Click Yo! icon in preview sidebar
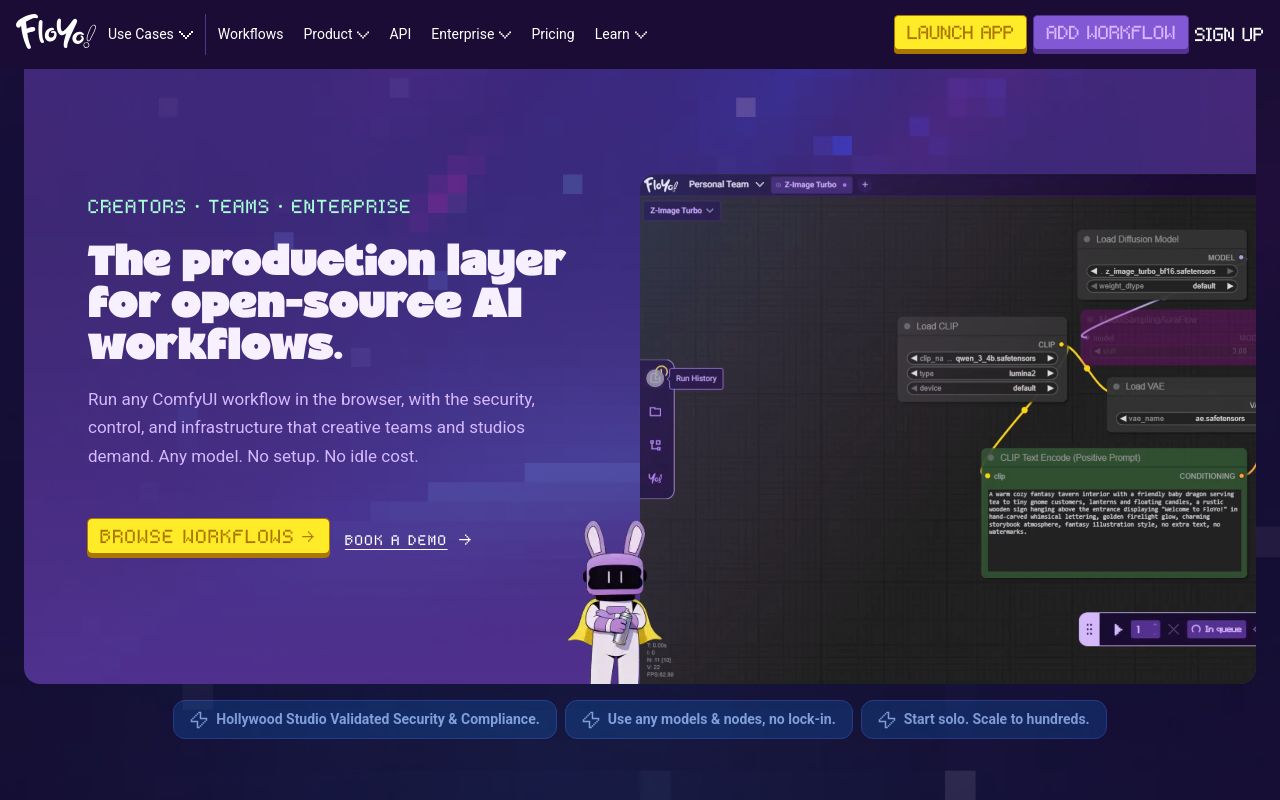Viewport: 1280px width, 800px height. coord(655,478)
